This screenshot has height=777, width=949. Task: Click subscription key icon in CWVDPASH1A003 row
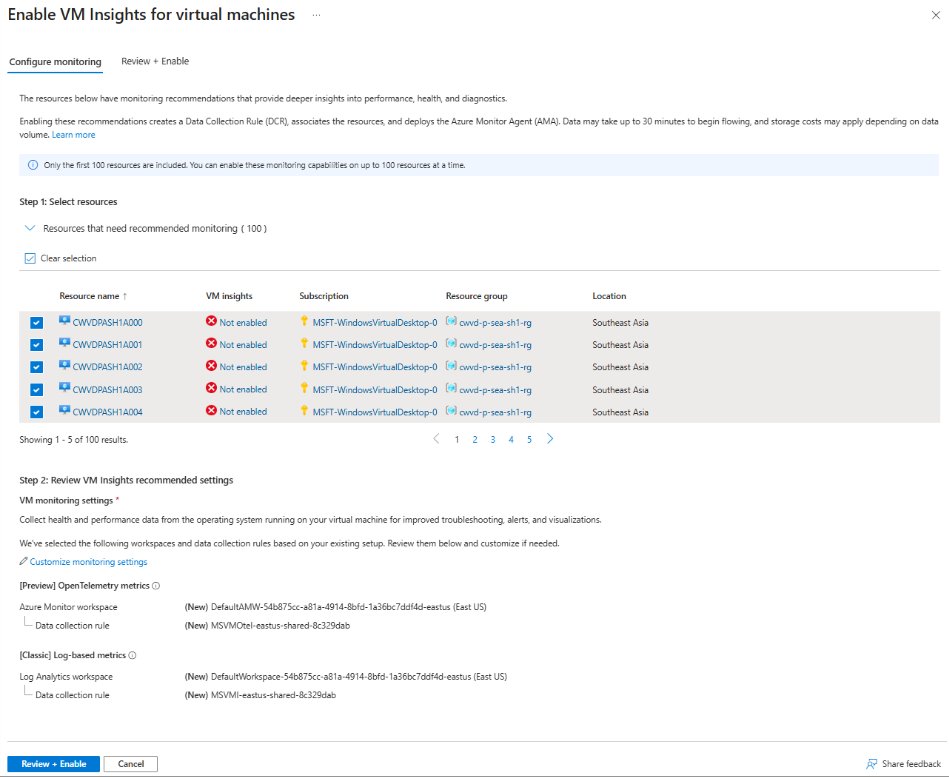click(x=304, y=388)
